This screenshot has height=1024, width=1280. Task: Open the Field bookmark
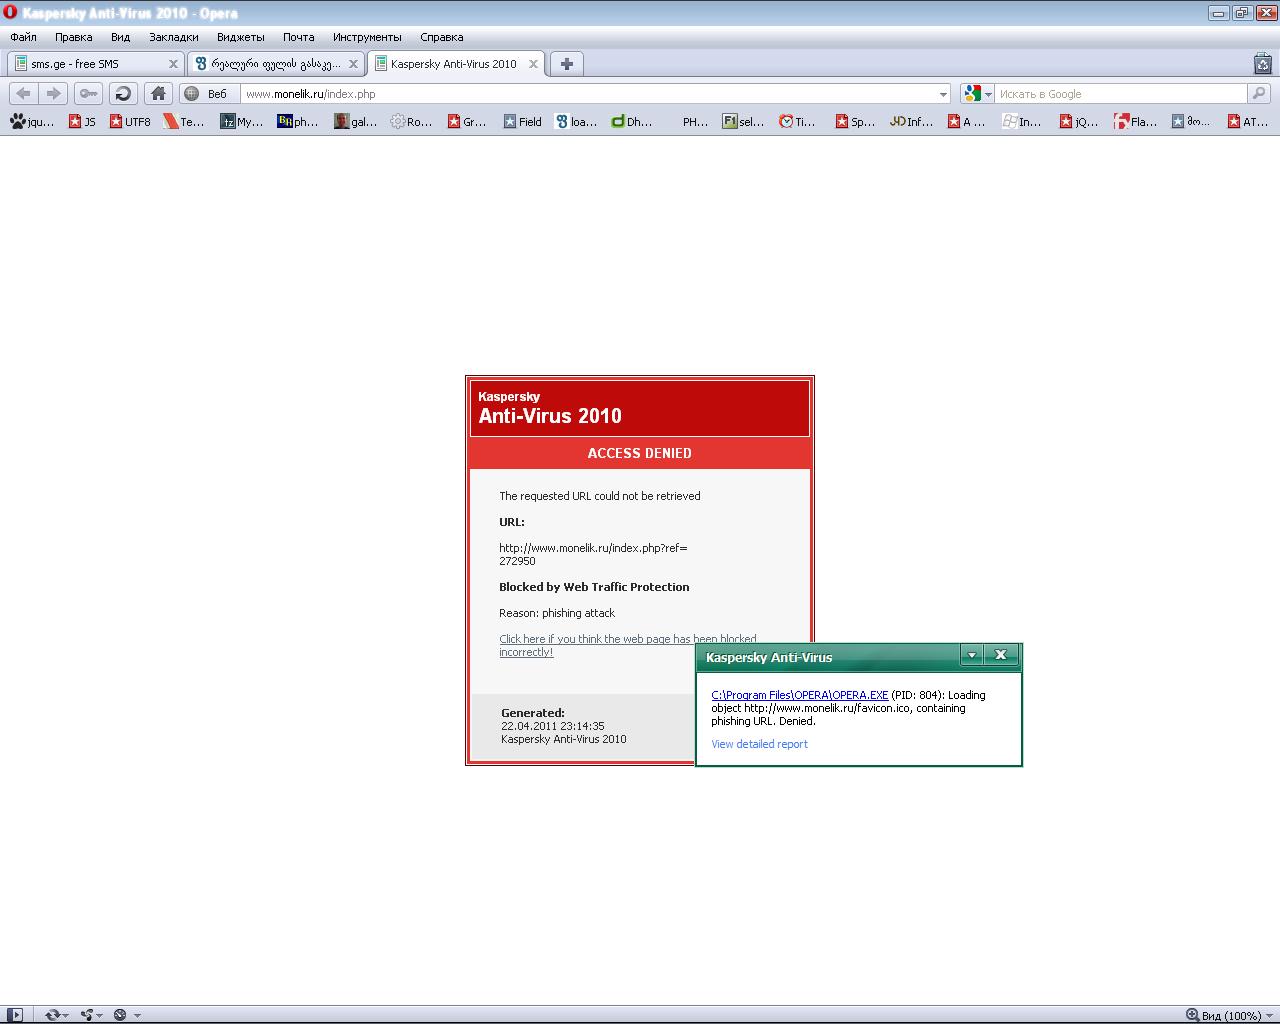coord(522,121)
